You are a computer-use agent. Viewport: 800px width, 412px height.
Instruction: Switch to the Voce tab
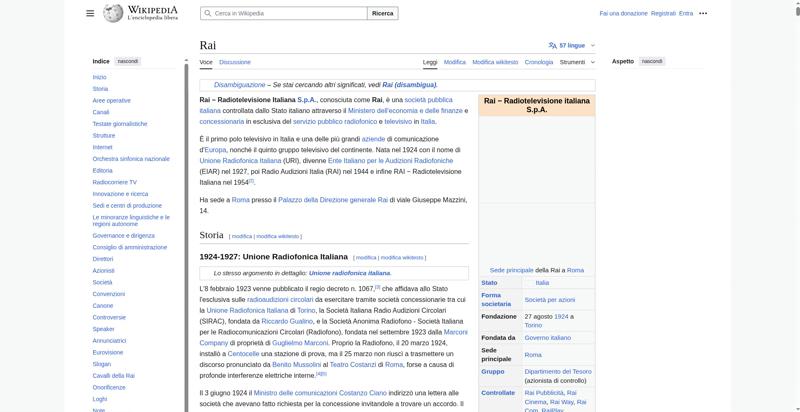206,62
